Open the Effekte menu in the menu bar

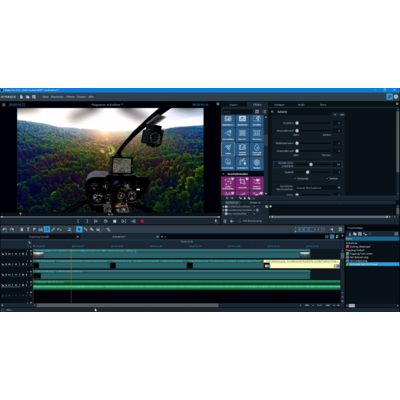pyautogui.click(x=70, y=97)
